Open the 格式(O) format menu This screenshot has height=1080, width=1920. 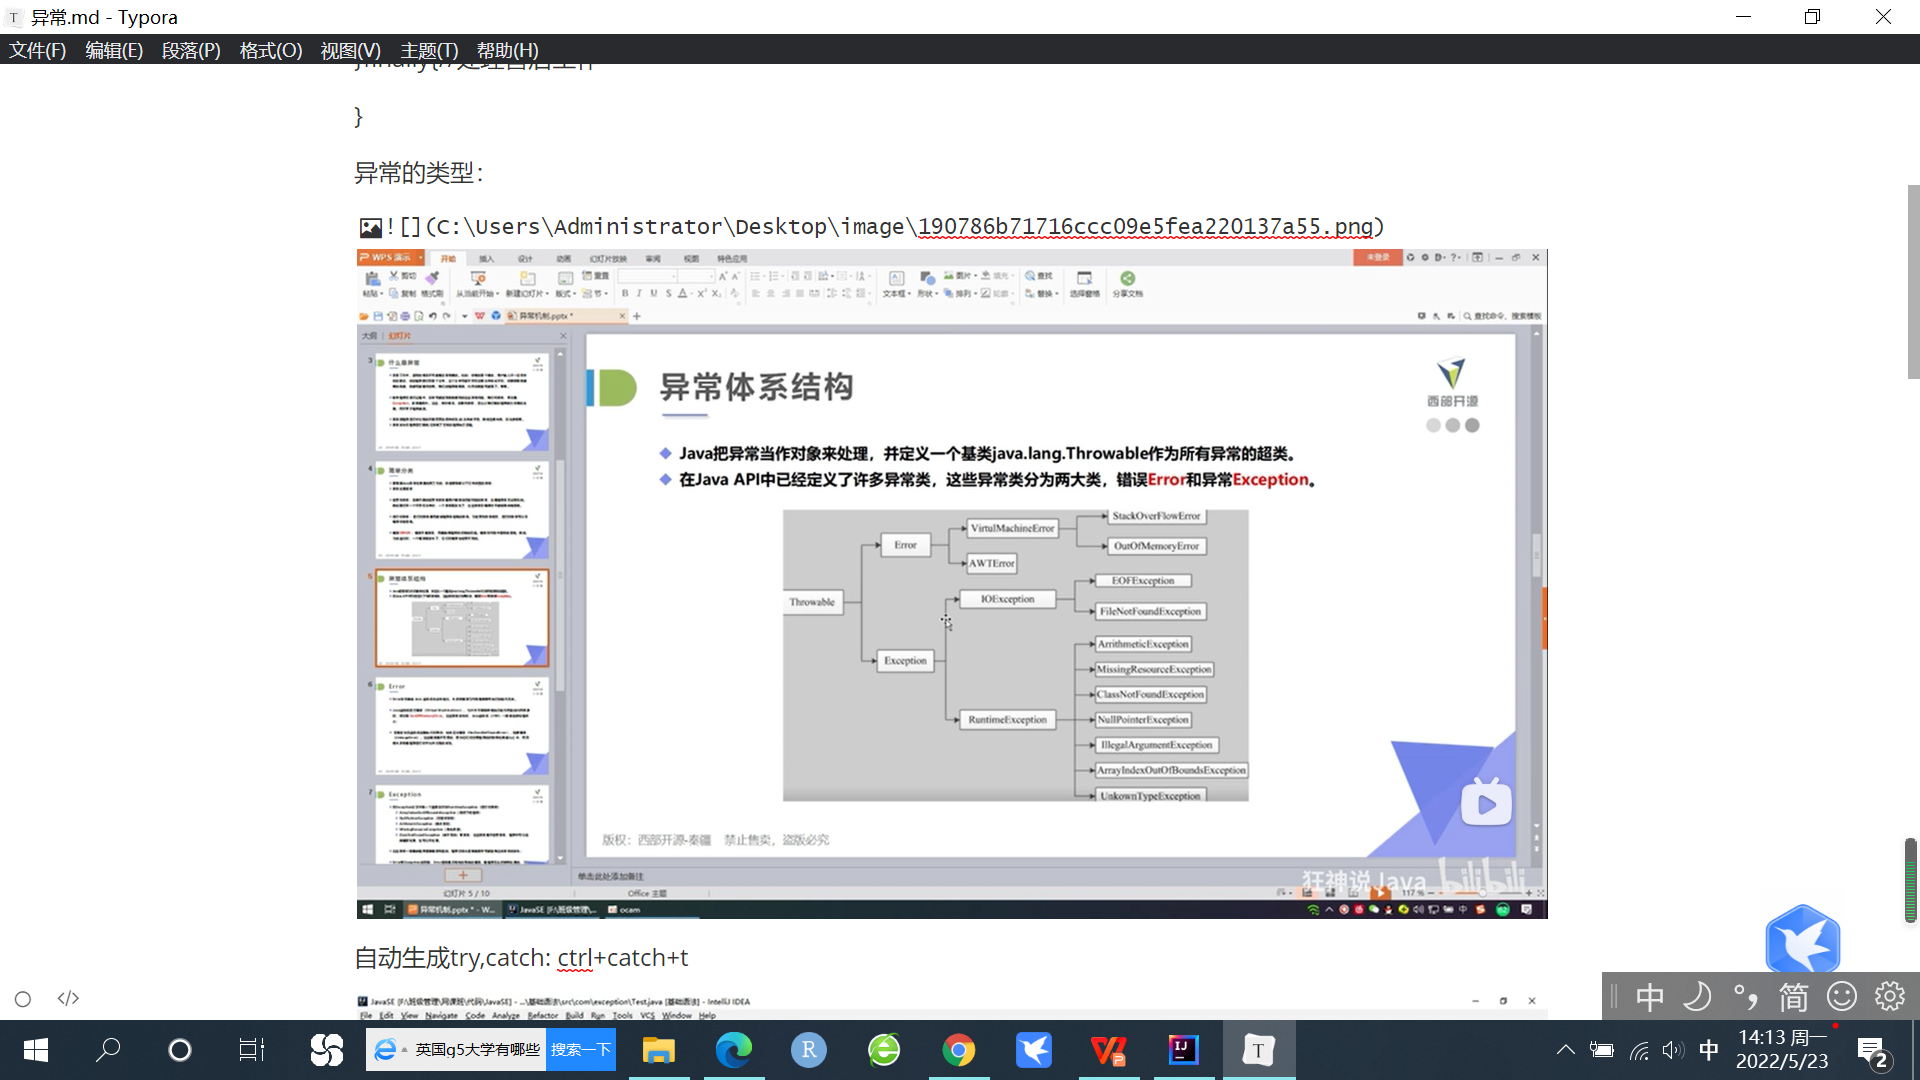271,50
